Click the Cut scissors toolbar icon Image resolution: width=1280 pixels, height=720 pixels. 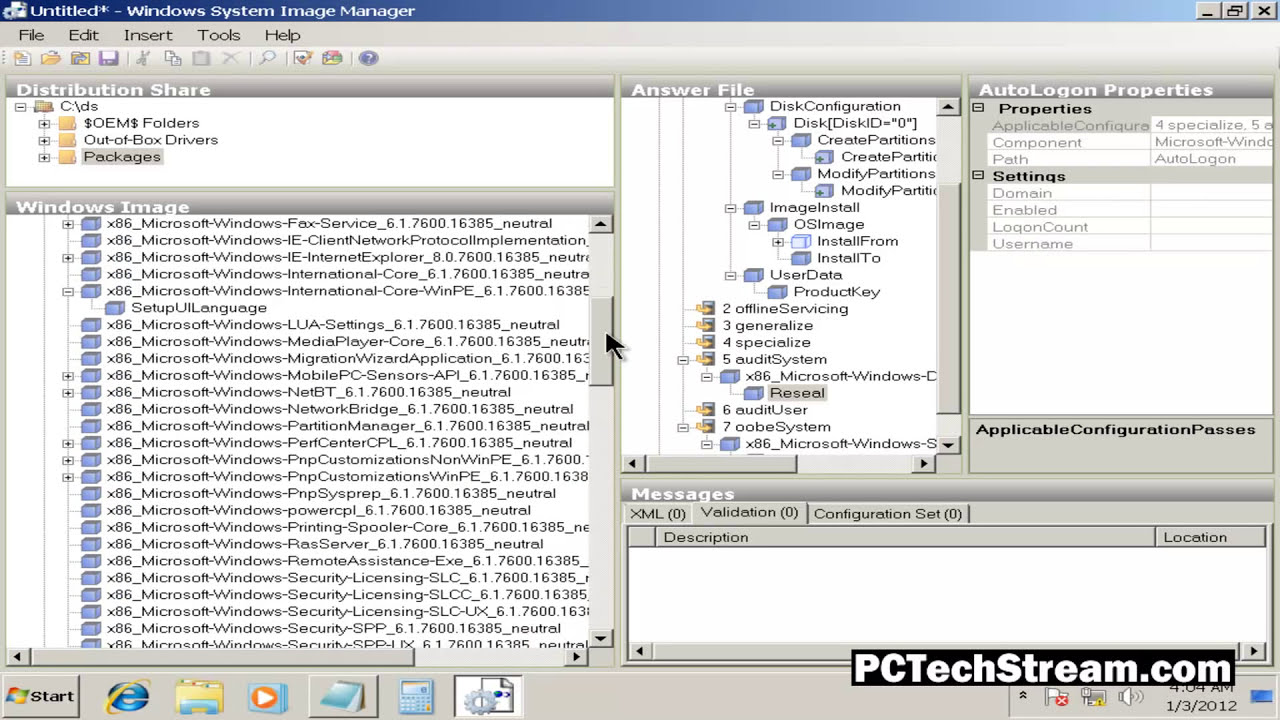[143, 58]
